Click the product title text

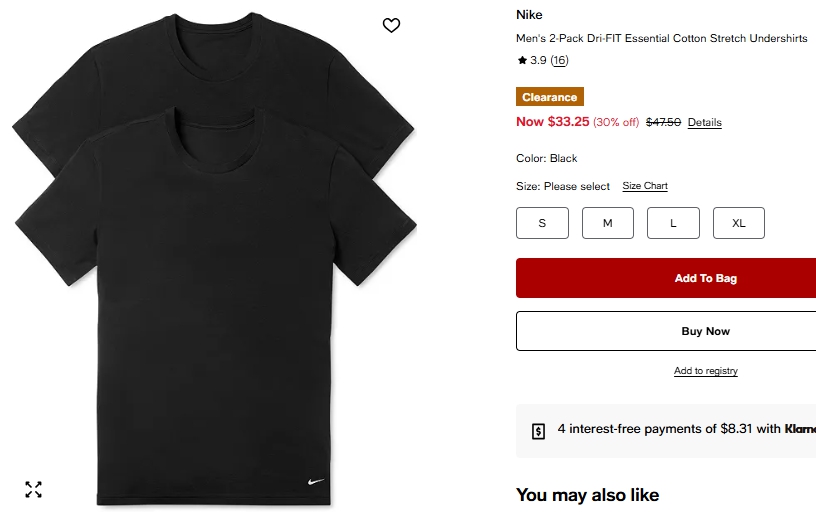point(661,39)
